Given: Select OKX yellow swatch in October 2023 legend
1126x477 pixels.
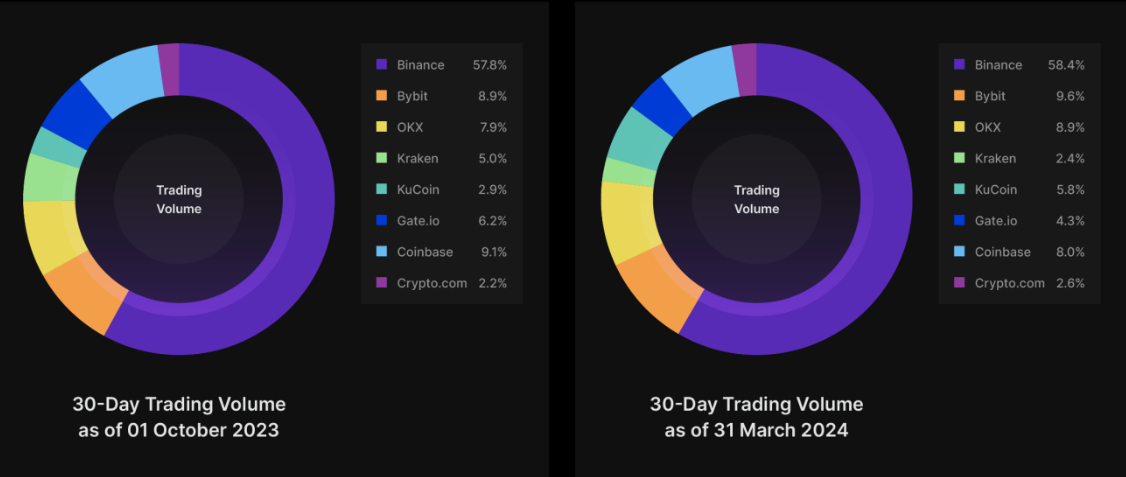Looking at the screenshot, I should point(381,127).
